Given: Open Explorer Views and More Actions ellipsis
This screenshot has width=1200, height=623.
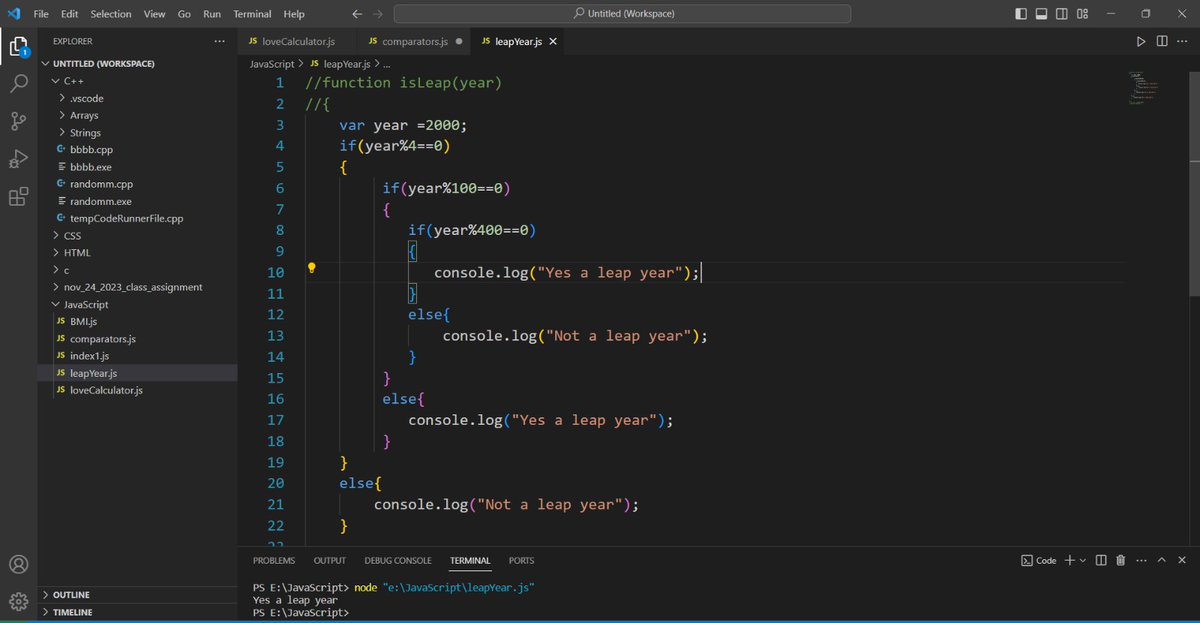Looking at the screenshot, I should [220, 41].
